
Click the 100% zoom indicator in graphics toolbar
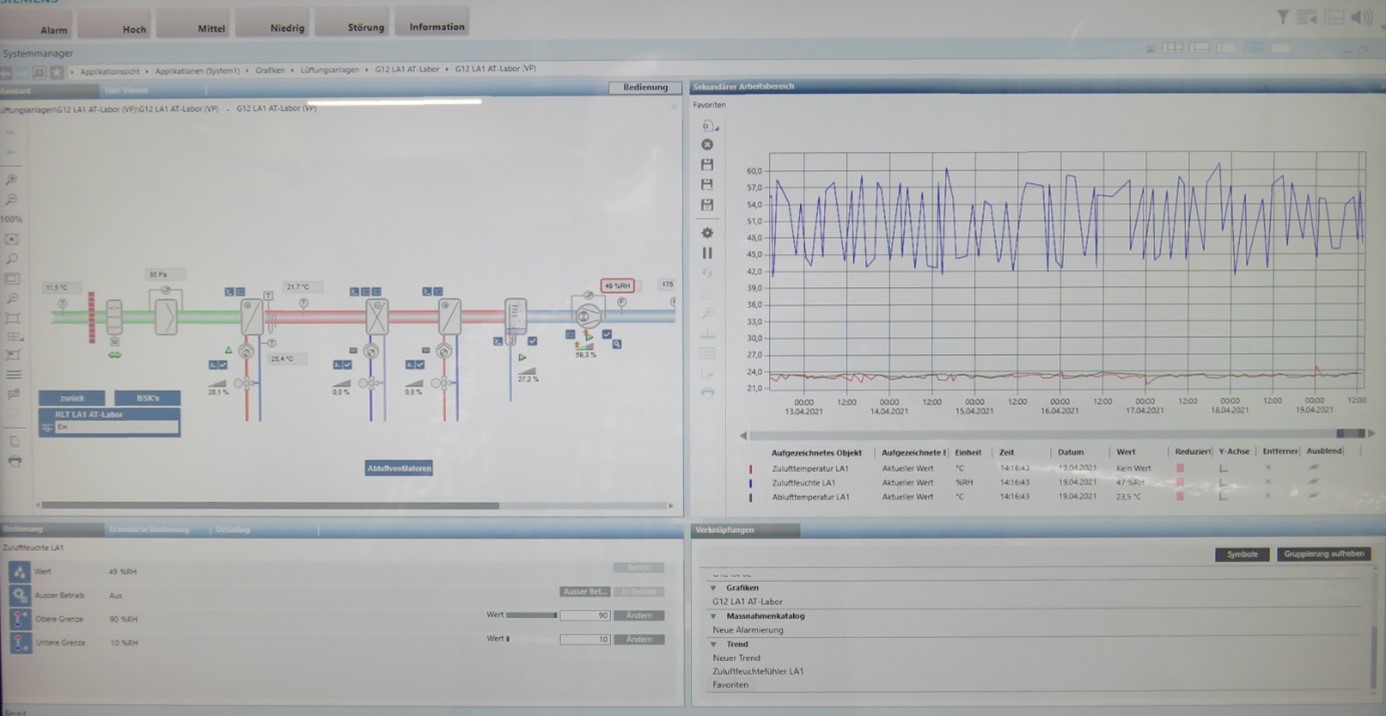pyautogui.click(x=11, y=219)
